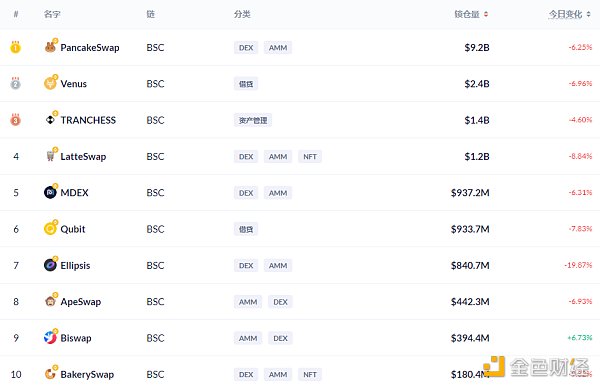Click the ApeSwap monkey logo icon
This screenshot has width=600, height=388.
50,301
